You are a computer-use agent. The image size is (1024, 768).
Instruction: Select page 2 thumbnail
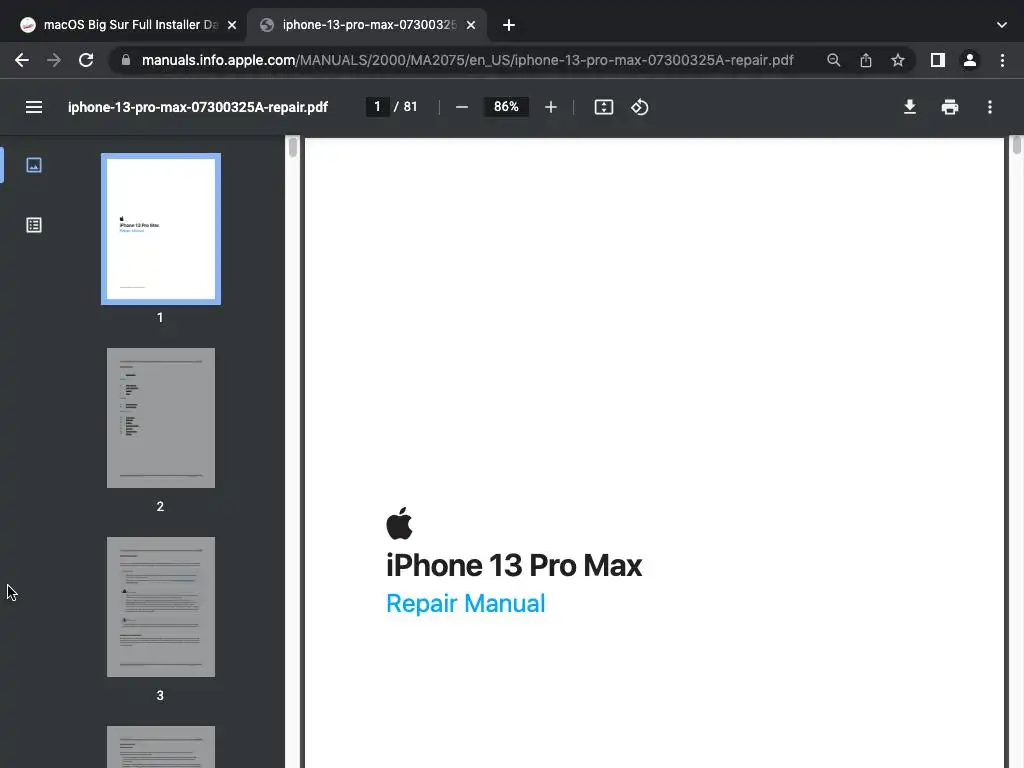pos(161,418)
